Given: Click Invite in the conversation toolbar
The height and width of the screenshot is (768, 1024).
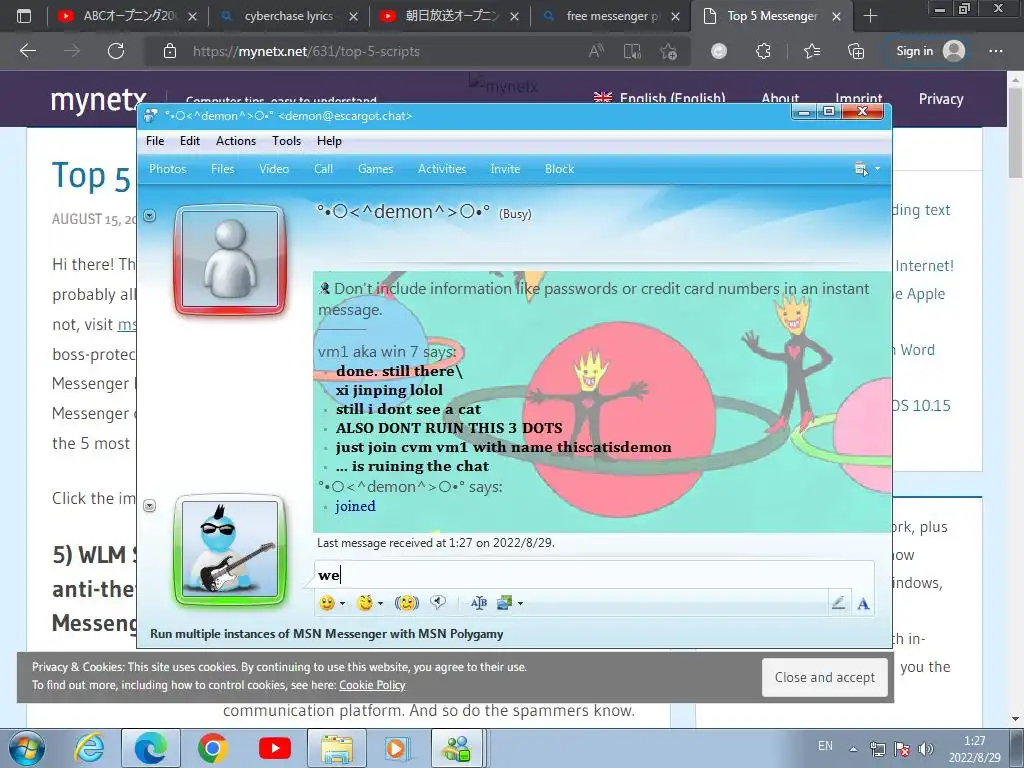Looking at the screenshot, I should (x=505, y=169).
